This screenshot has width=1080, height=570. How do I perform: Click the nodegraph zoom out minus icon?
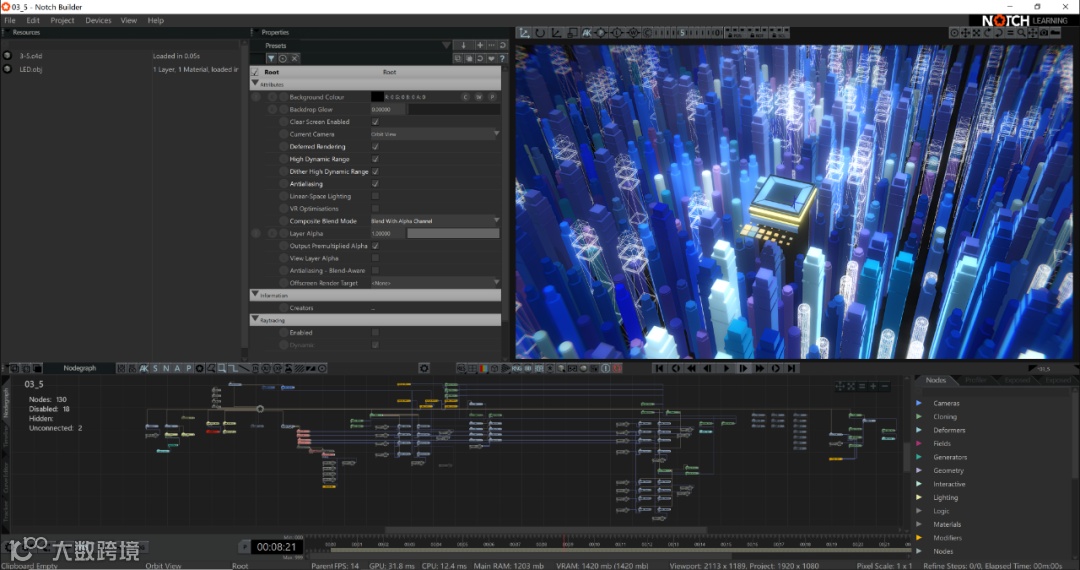point(884,387)
